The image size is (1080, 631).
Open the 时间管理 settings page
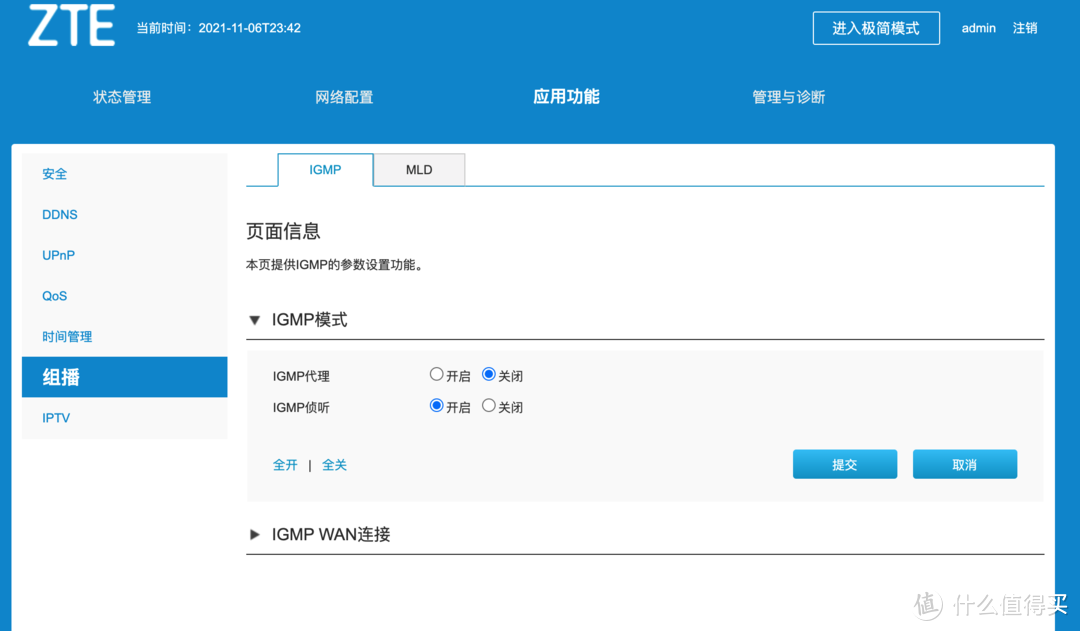pos(67,336)
